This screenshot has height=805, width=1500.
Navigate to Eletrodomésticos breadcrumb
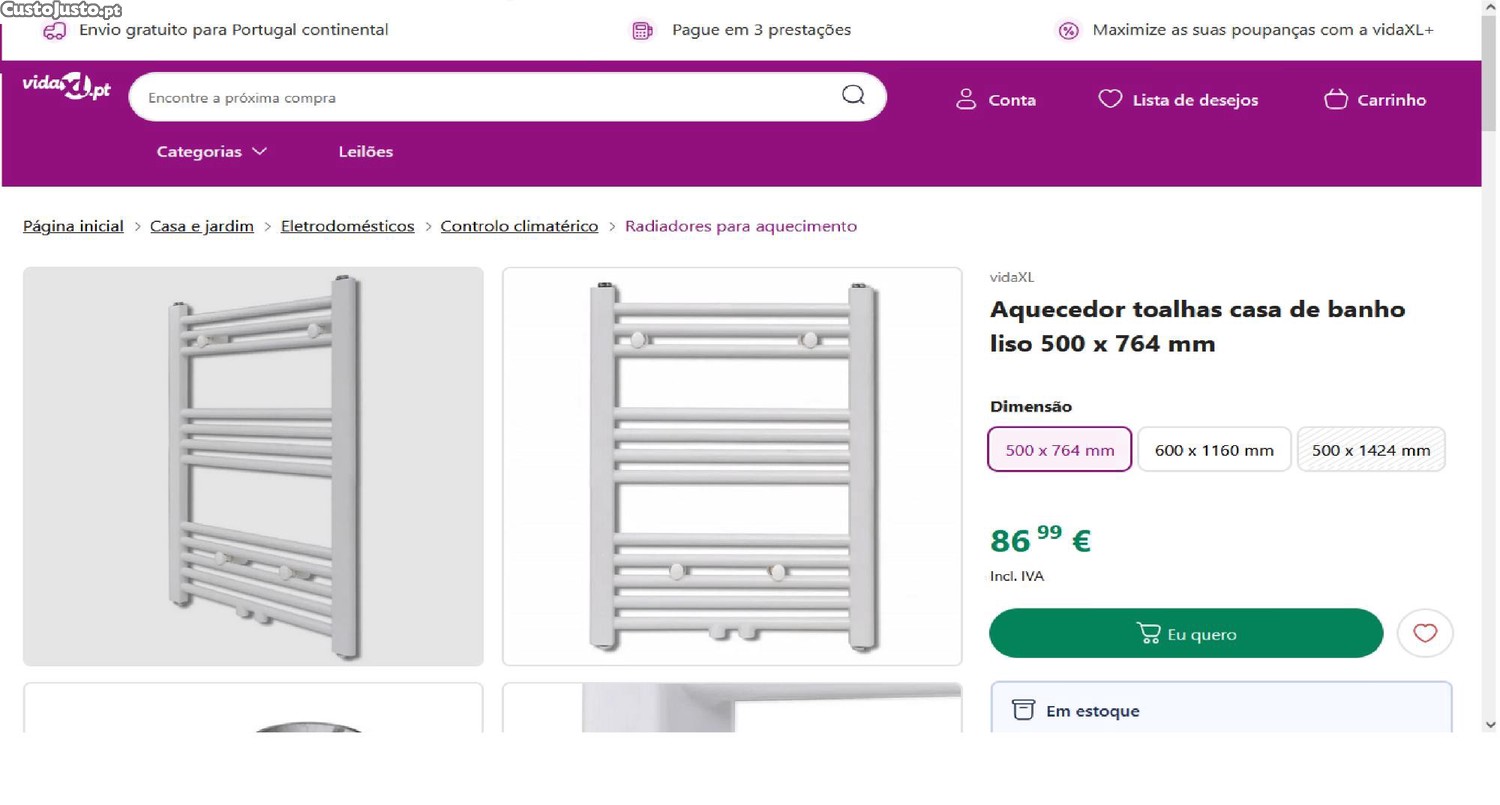[x=347, y=226]
